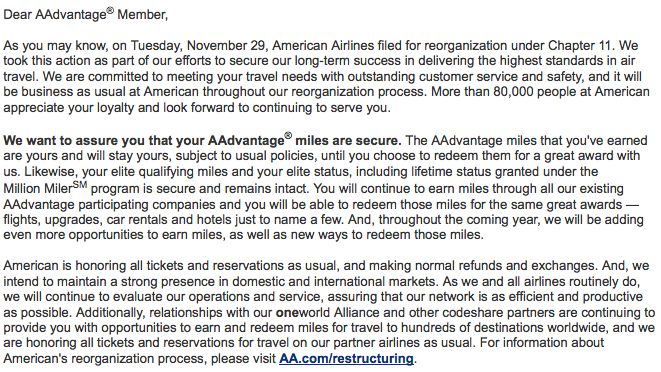Click the superscript SM mark after Million Miler
Screen dimensions: 661x372
click(80, 184)
